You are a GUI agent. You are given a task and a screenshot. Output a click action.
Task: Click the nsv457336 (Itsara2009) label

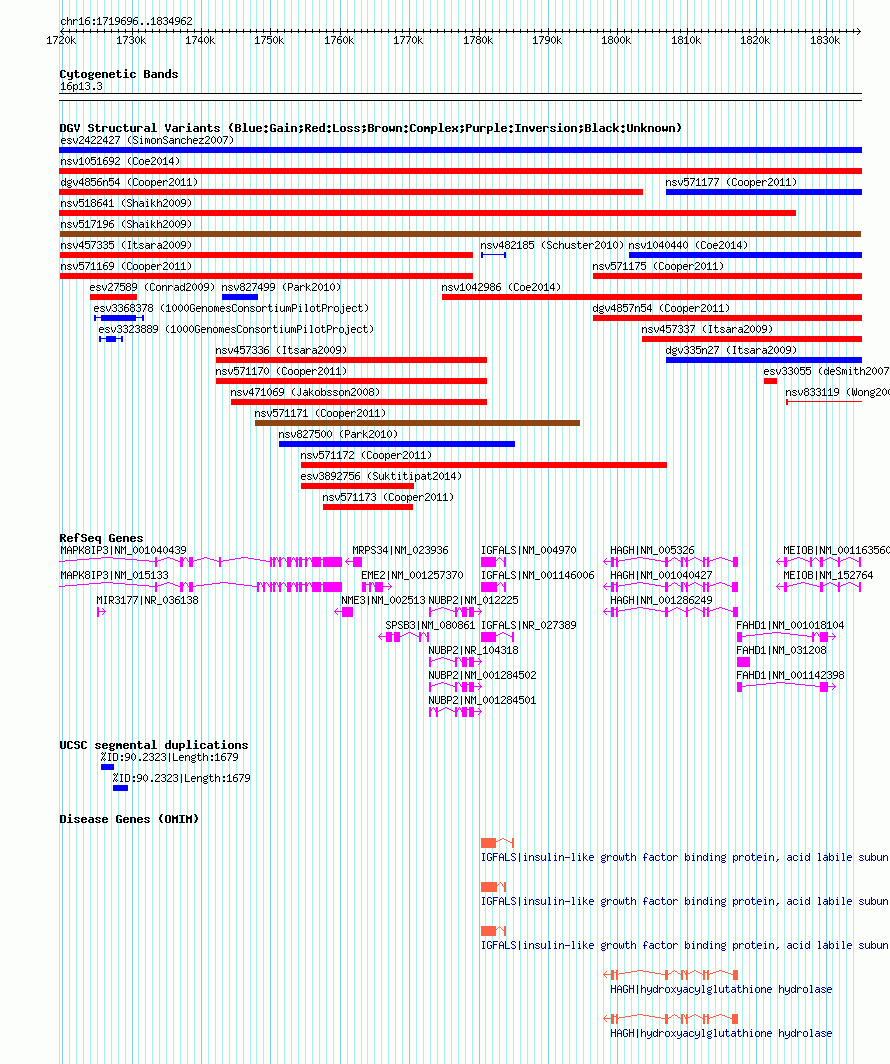(281, 351)
